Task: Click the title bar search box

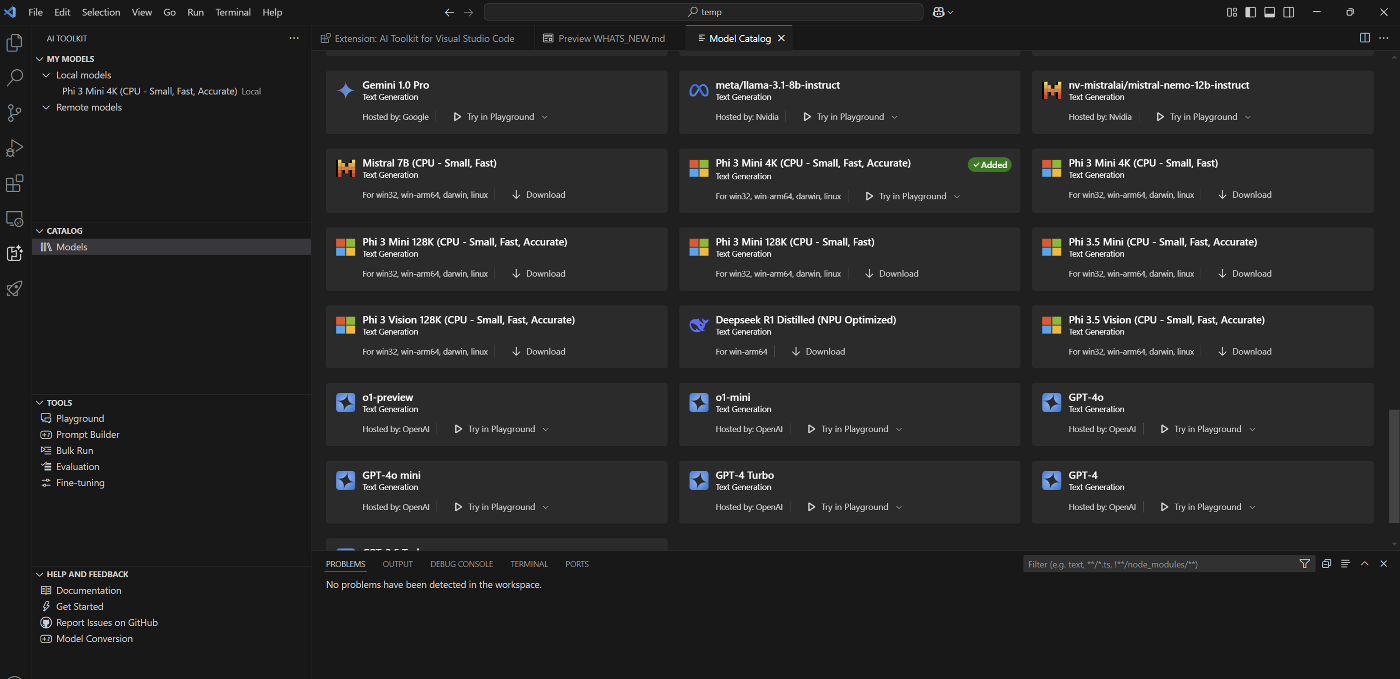Action: pyautogui.click(x=704, y=12)
